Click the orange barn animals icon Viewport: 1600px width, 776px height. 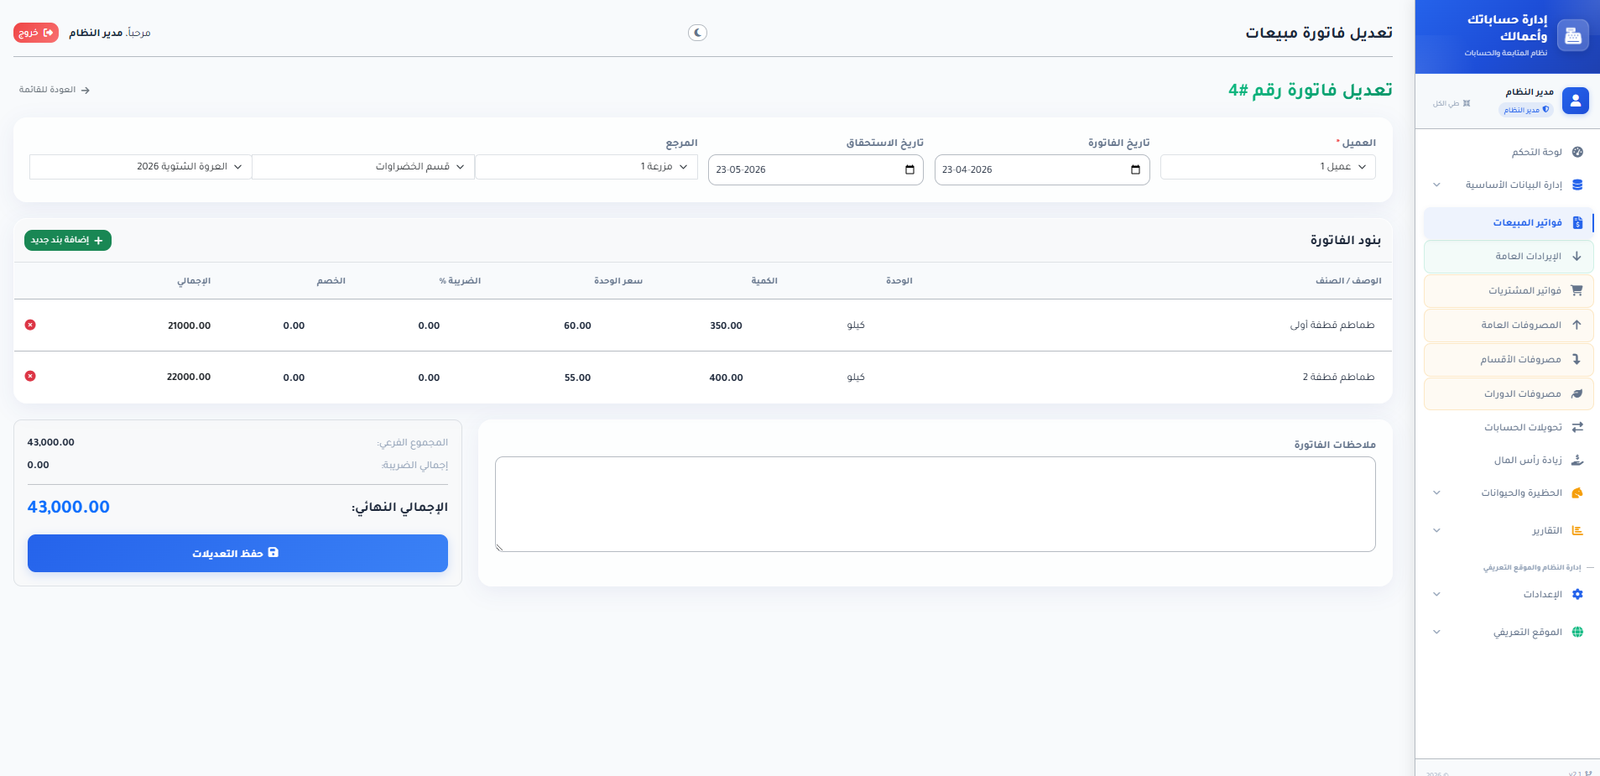tap(1577, 493)
